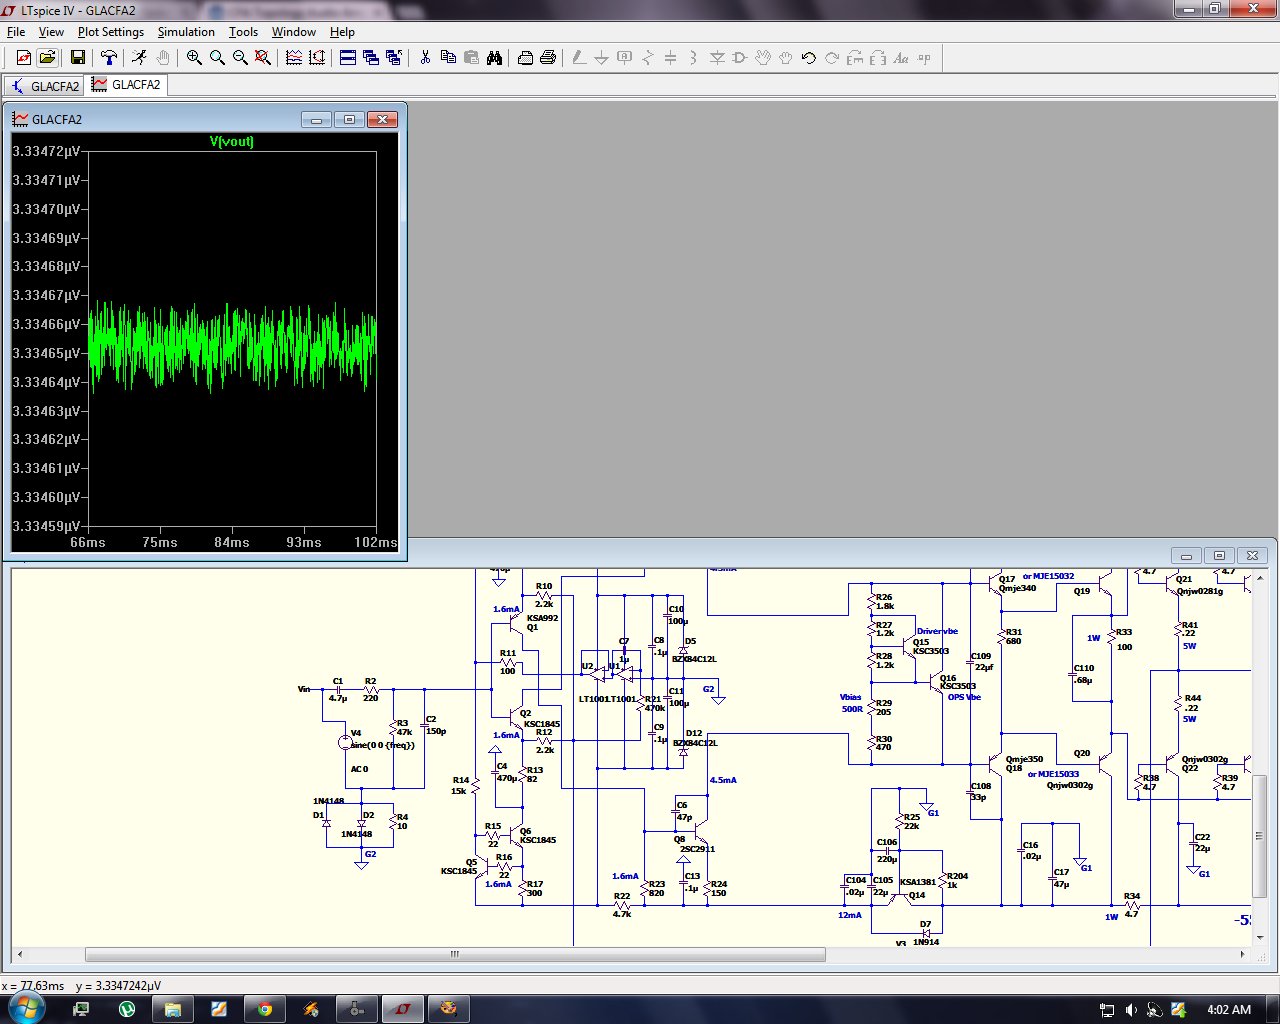Switch to GLACFA2 waveform plot tab
Image resolution: width=1280 pixels, height=1024 pixels.
[x=126, y=85]
